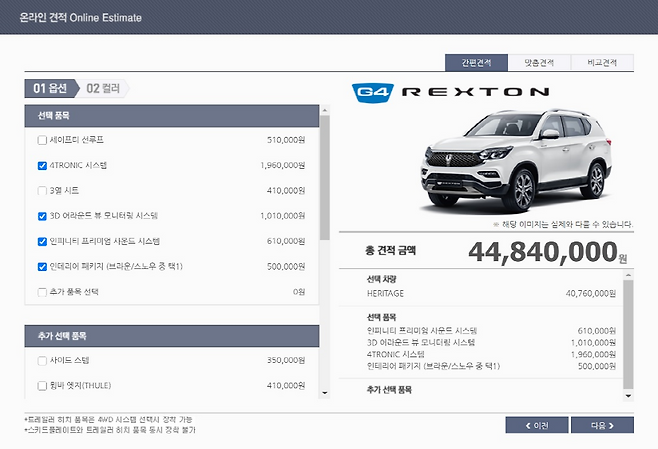Select the 사이드 스텝 add-on
Image resolution: width=658 pixels, height=449 pixels.
pyautogui.click(x=42, y=360)
